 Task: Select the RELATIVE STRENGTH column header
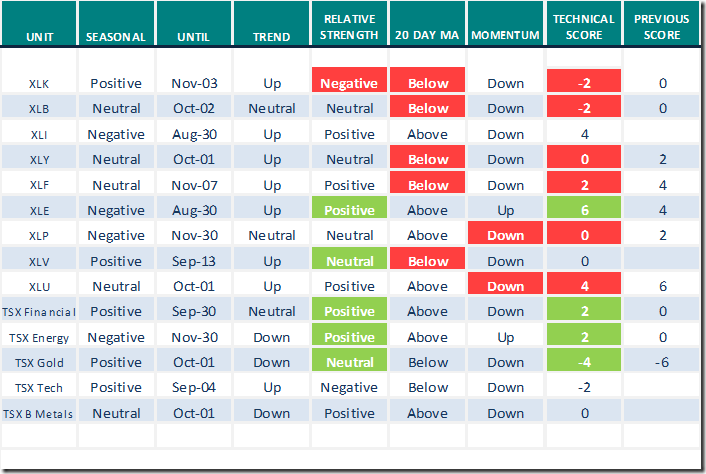coord(349,28)
